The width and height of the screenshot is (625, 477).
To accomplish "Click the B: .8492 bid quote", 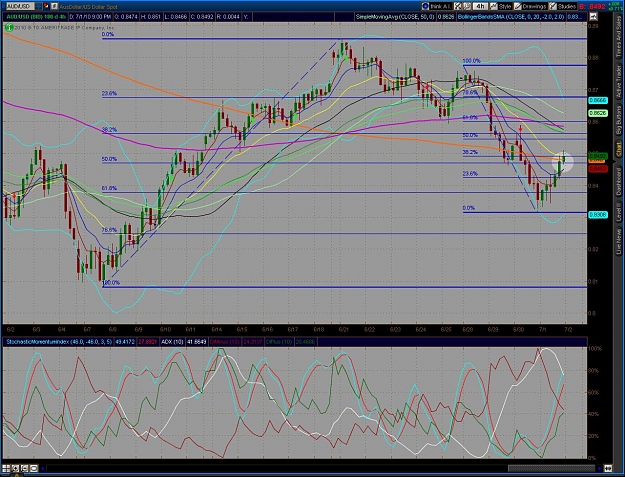I will [593, 6].
